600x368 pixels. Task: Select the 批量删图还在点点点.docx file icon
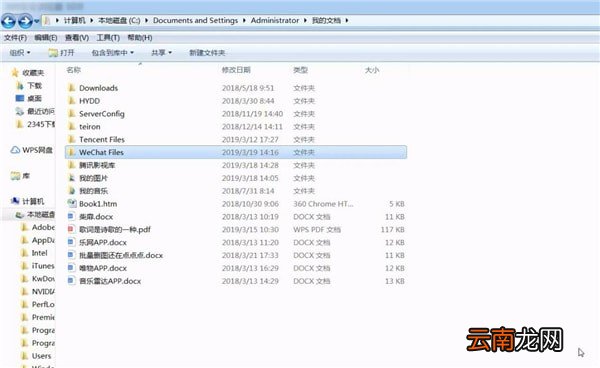click(x=71, y=255)
